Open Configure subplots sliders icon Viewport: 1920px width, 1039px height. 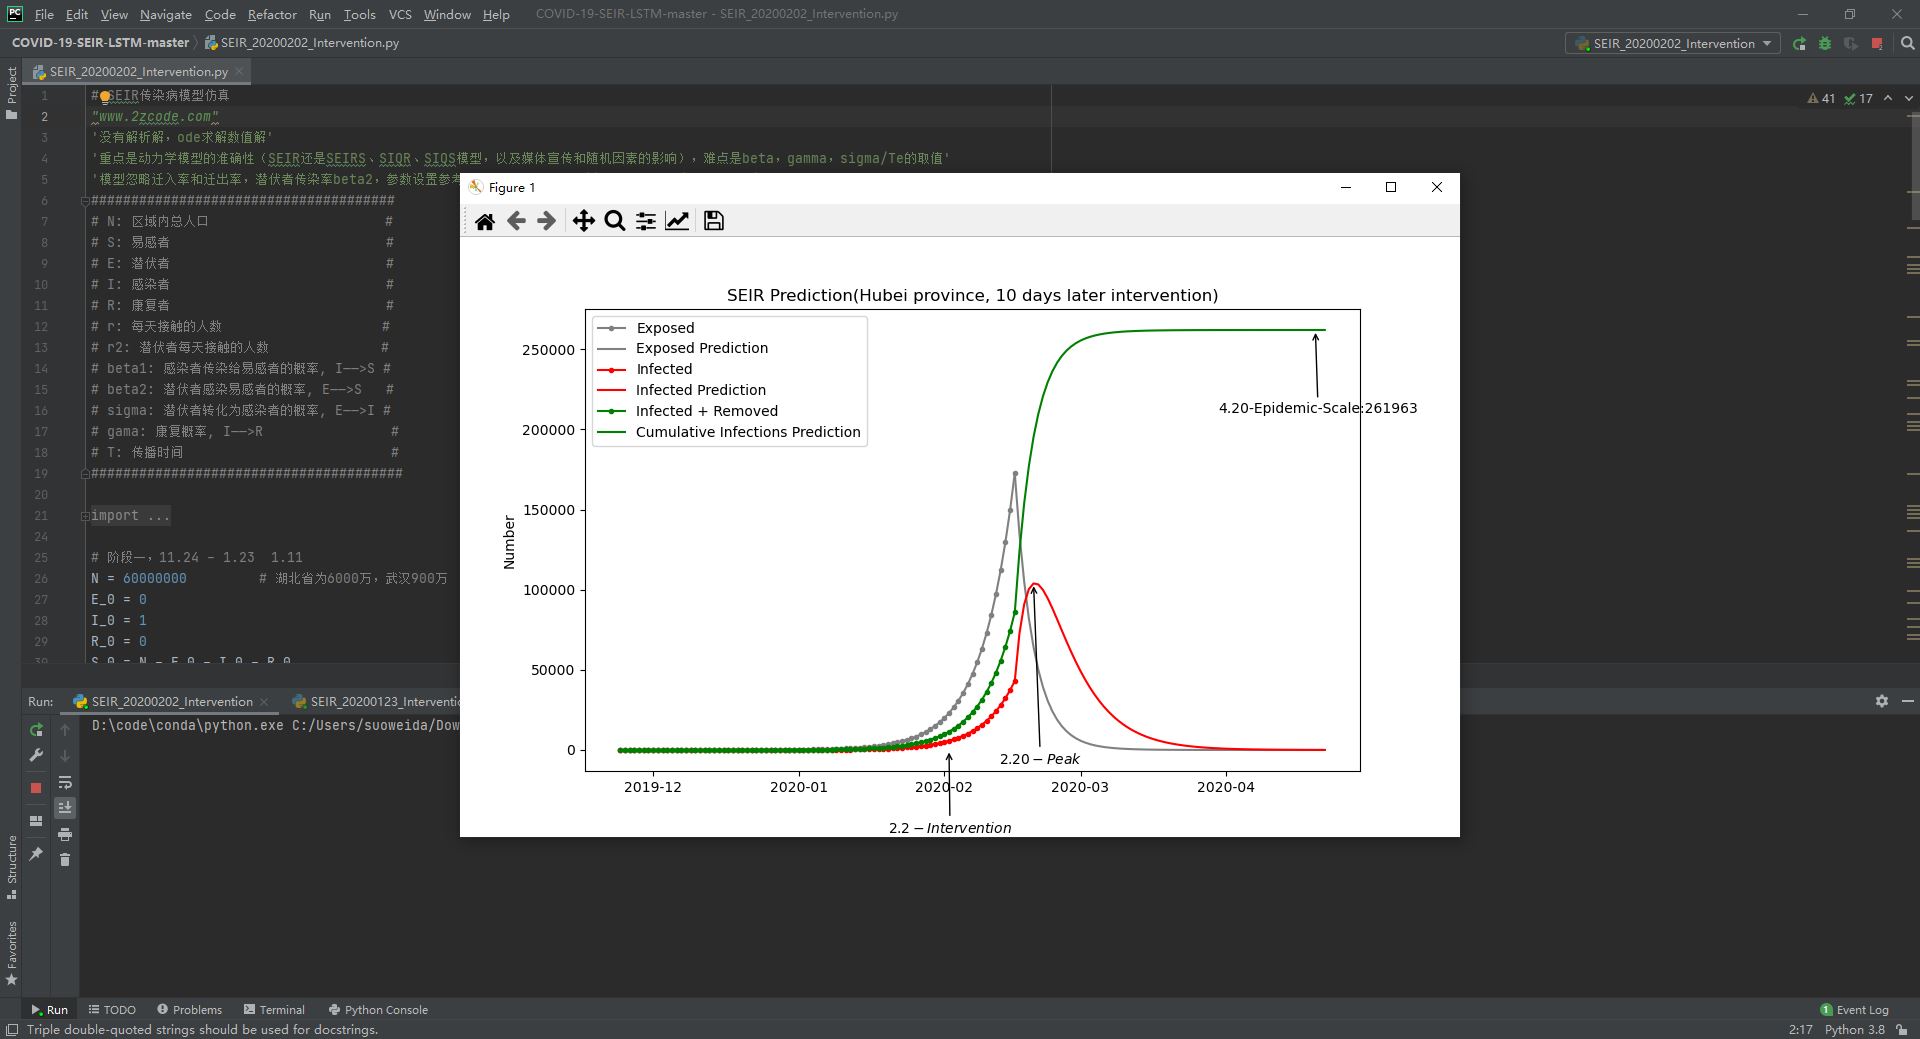[646, 221]
